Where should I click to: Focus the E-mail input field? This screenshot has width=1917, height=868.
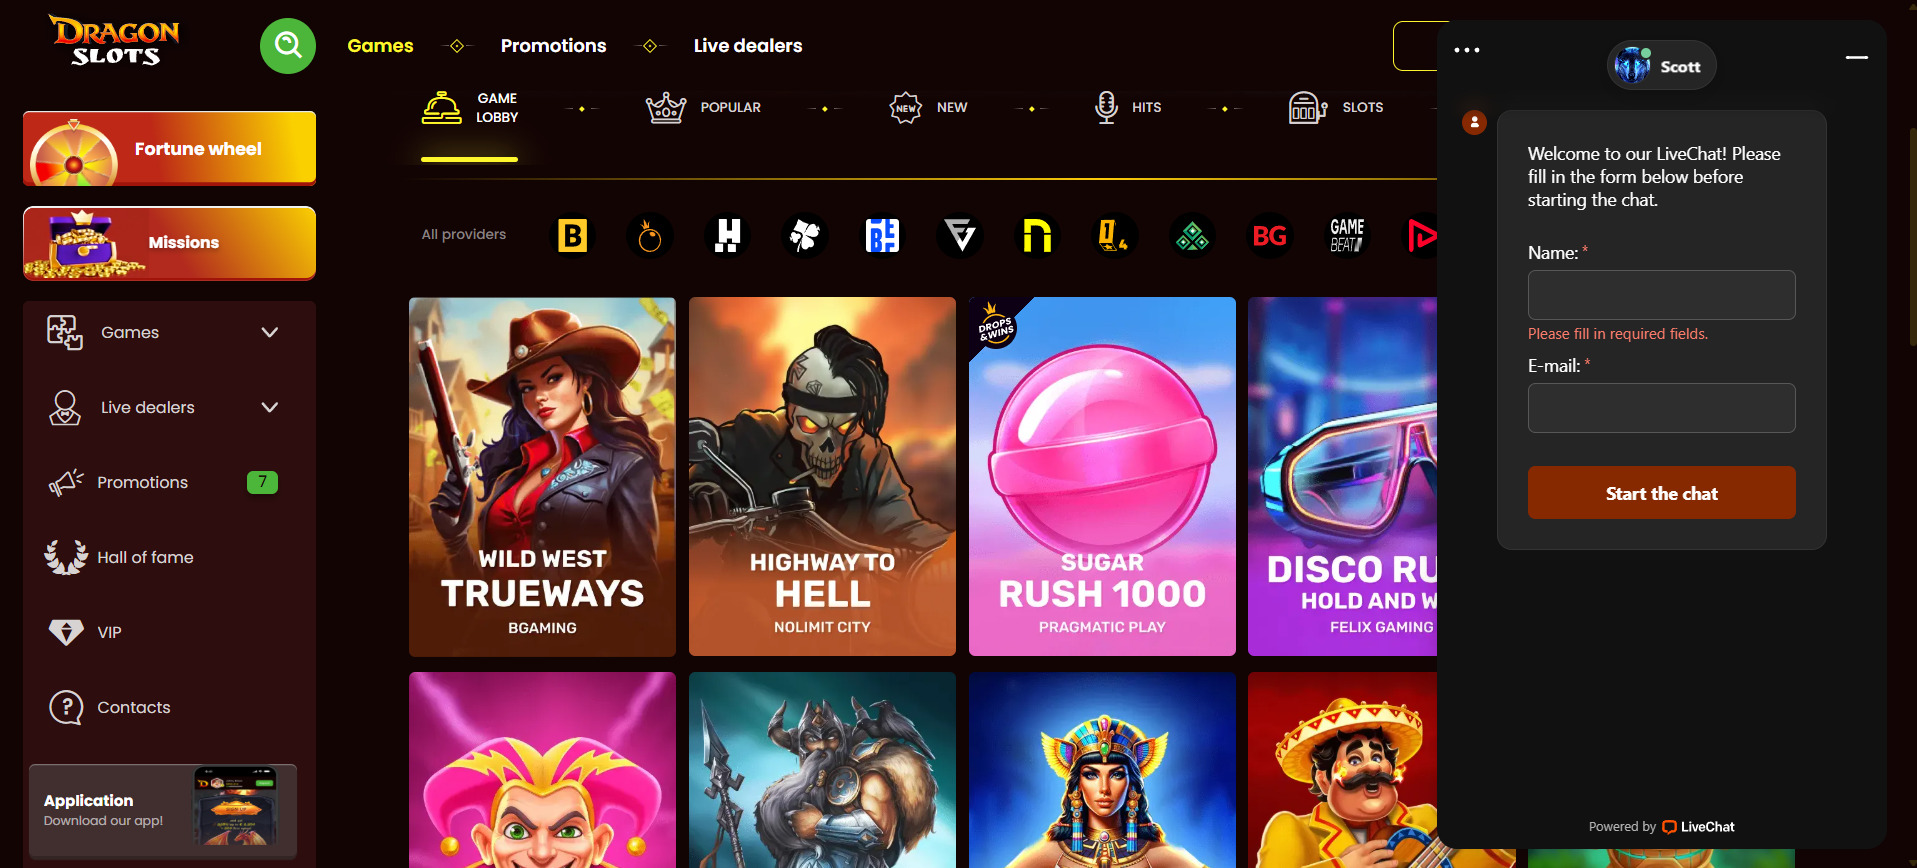coord(1661,408)
